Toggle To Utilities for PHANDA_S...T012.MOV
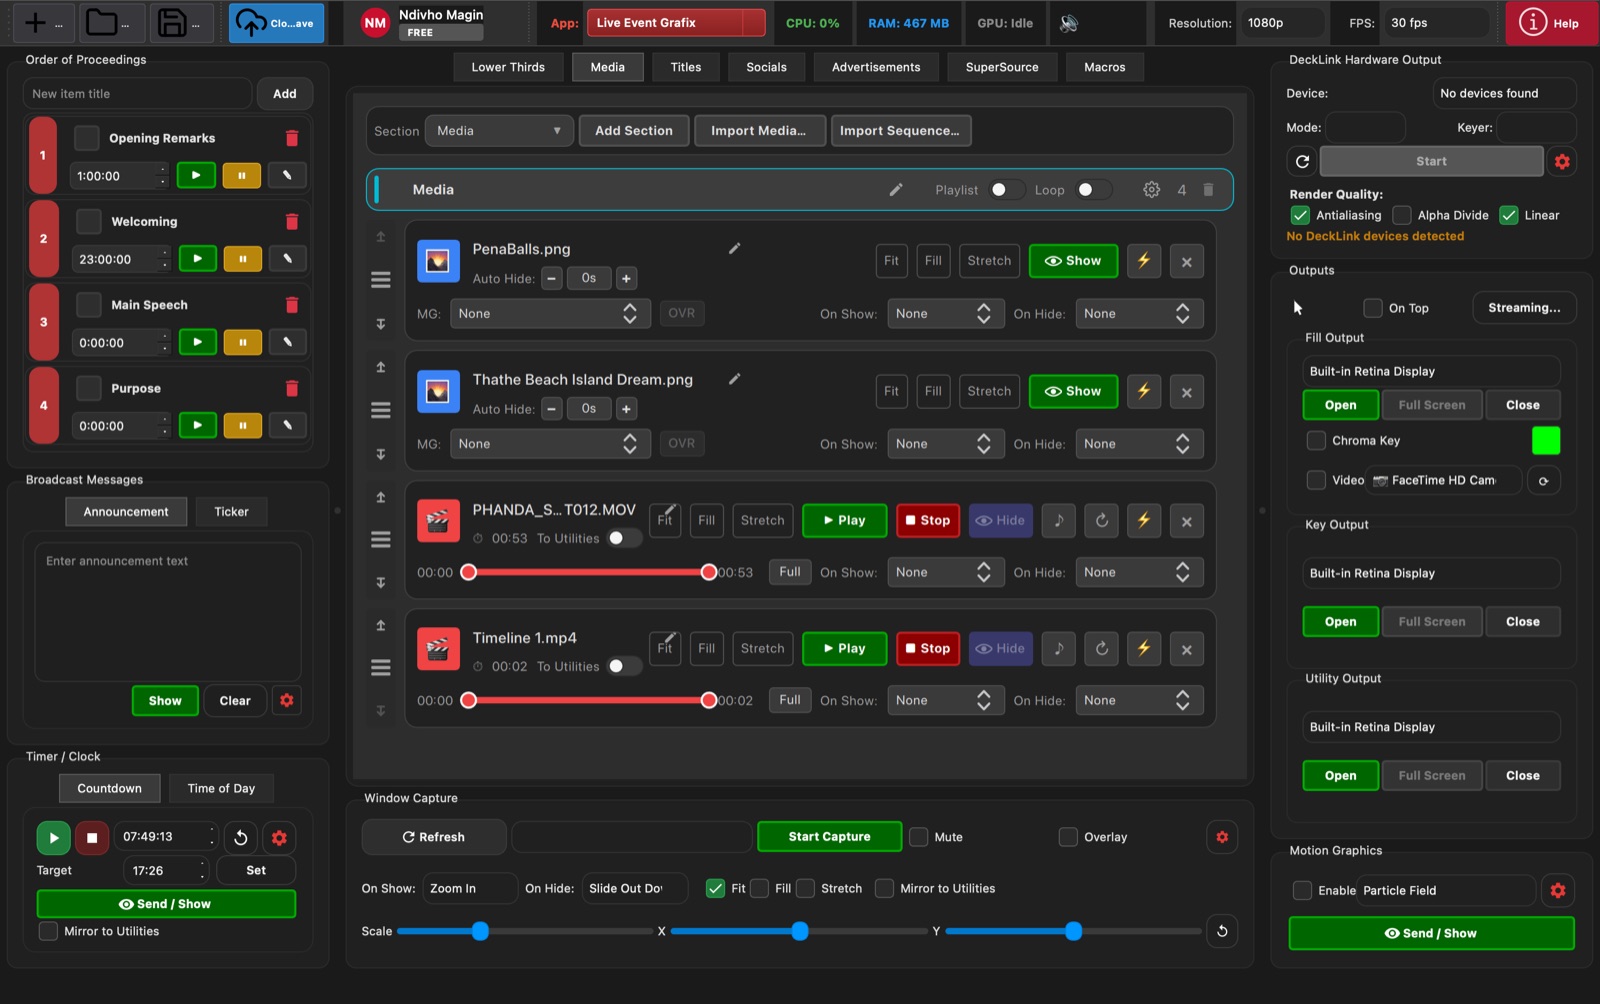This screenshot has height=1004, width=1600. coord(624,538)
